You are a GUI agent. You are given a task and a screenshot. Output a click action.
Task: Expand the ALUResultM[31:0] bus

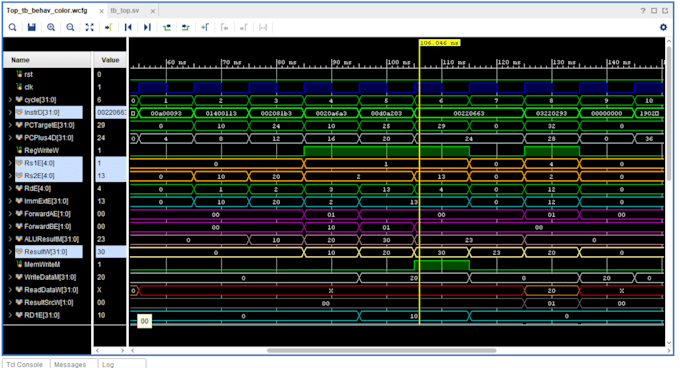(10, 239)
